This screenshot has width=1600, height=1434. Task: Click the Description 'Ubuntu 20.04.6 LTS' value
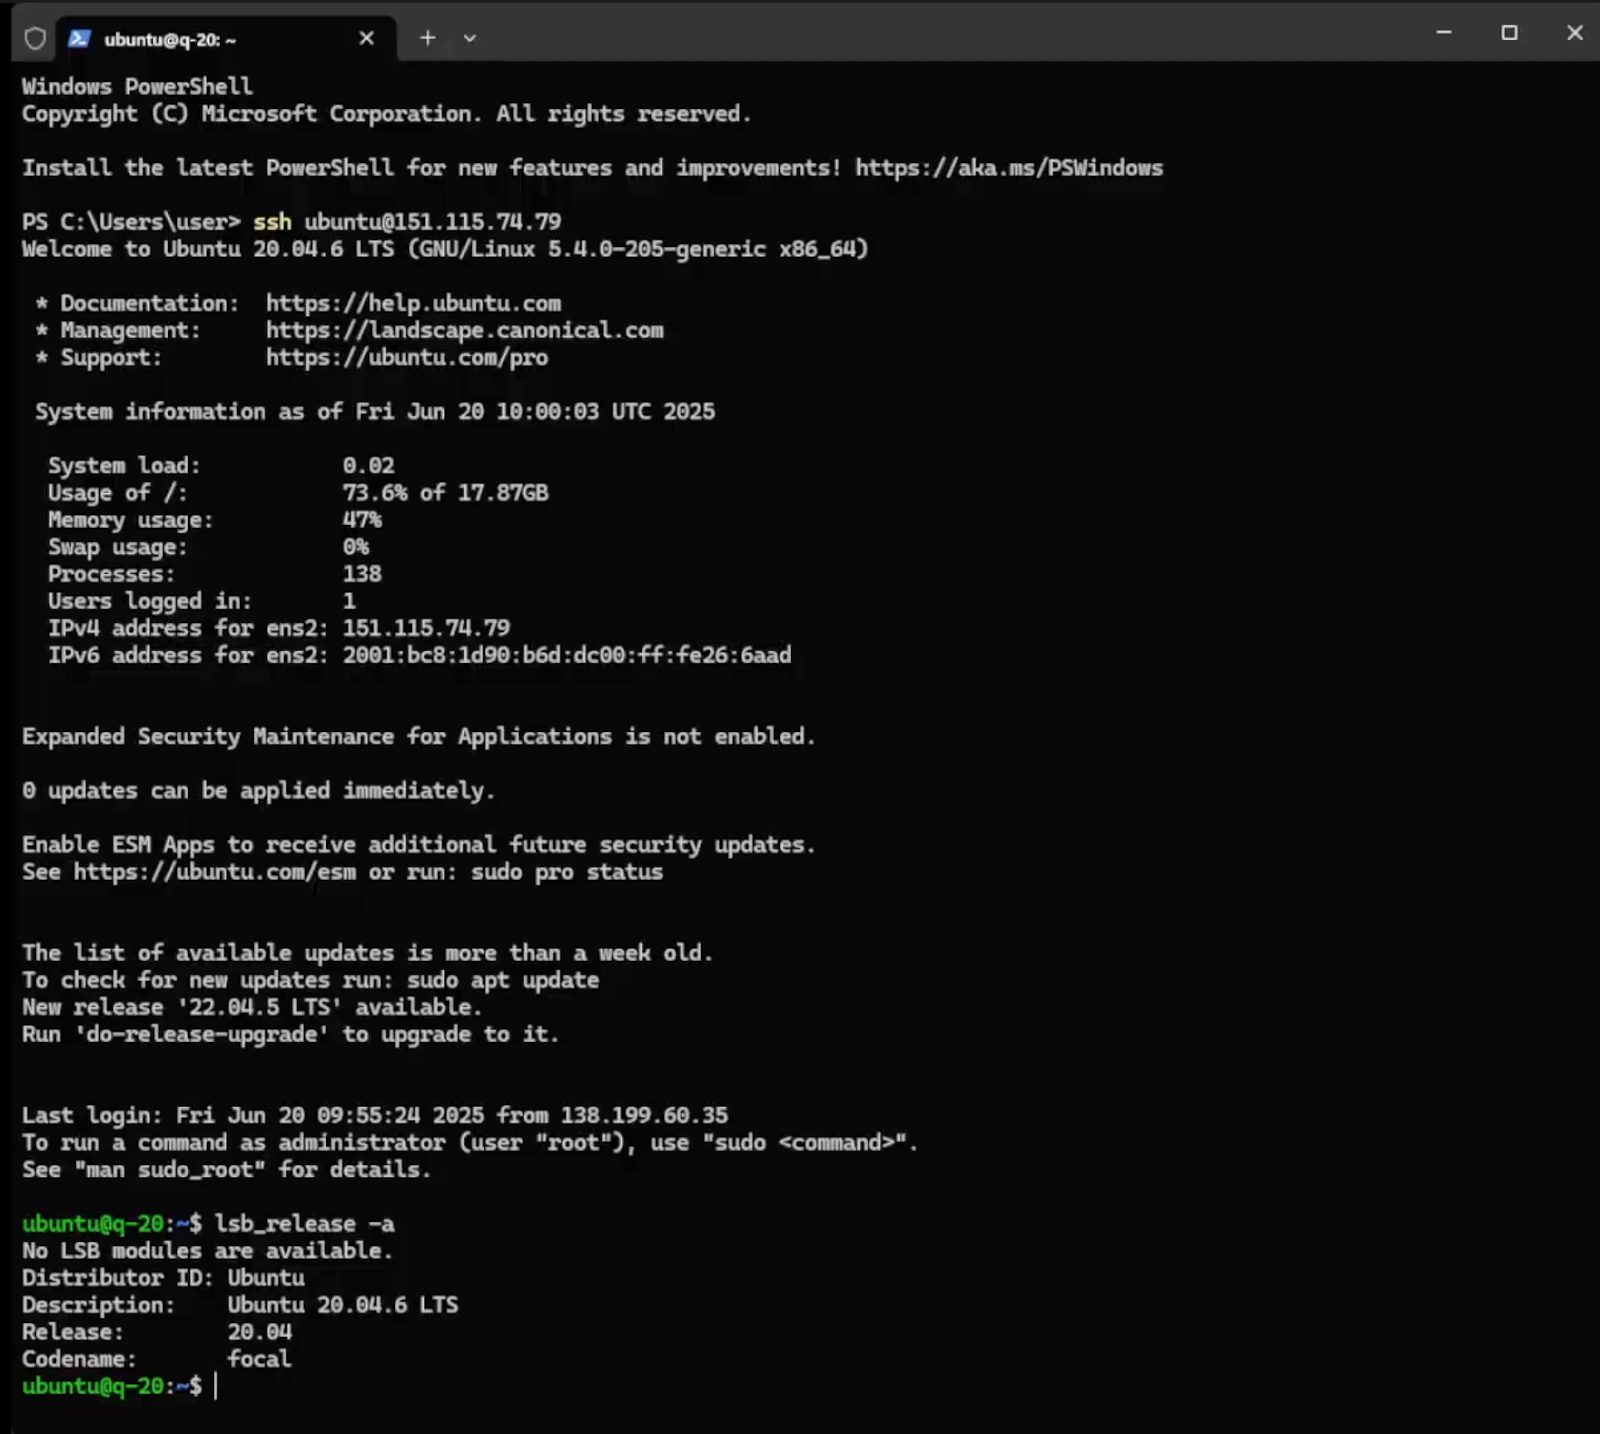tap(343, 1305)
